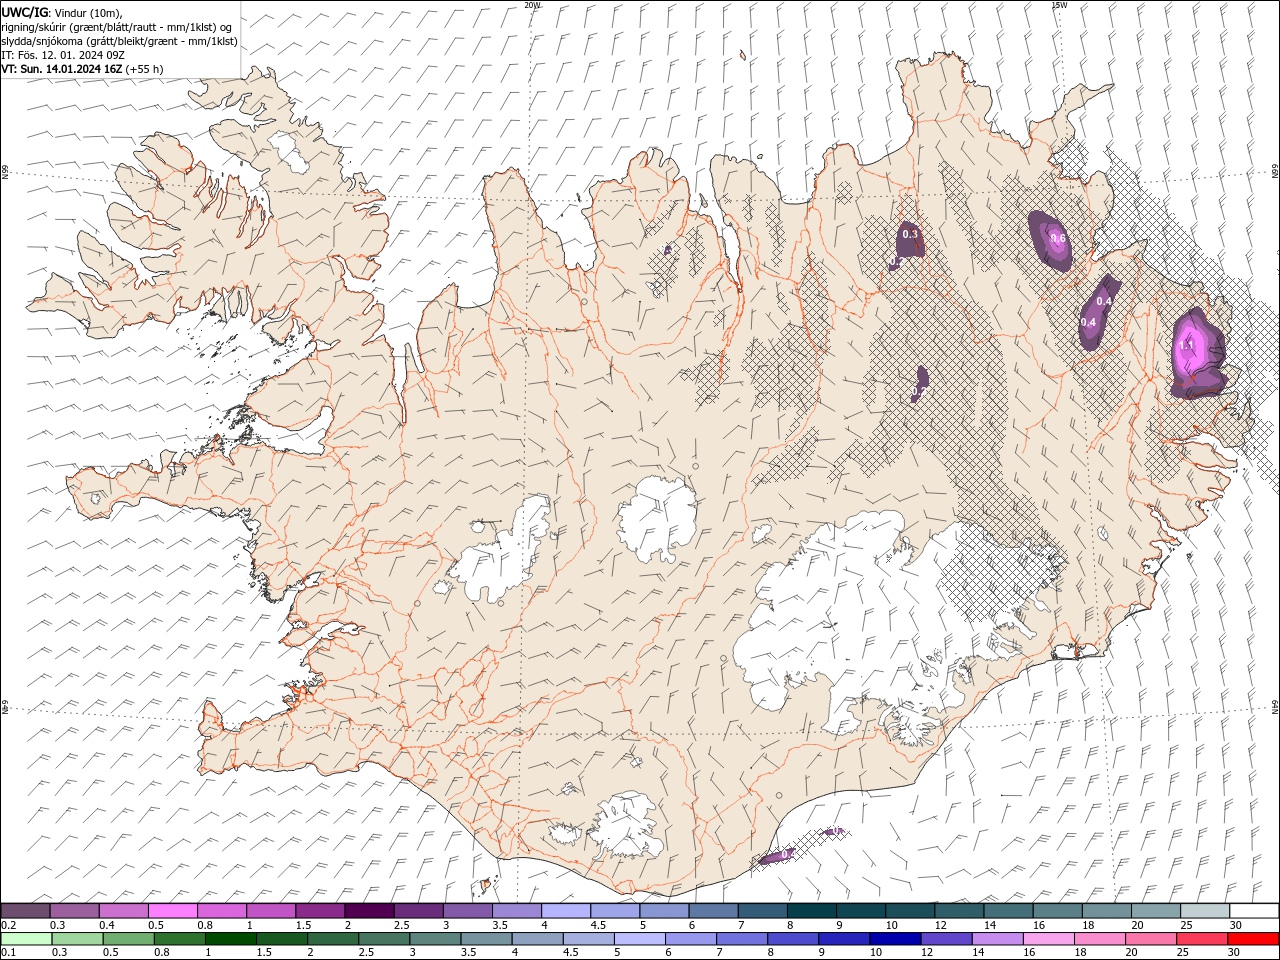Click the 0.2–0.3 dark mauve snow scale swatch
Viewport: 1280px width, 960px height.
click(25, 911)
